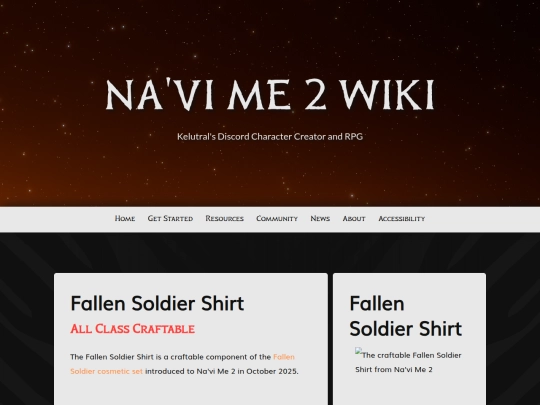540x405 pixels.
Task: Open the Get Started menu item
Action: pyautogui.click(x=170, y=218)
